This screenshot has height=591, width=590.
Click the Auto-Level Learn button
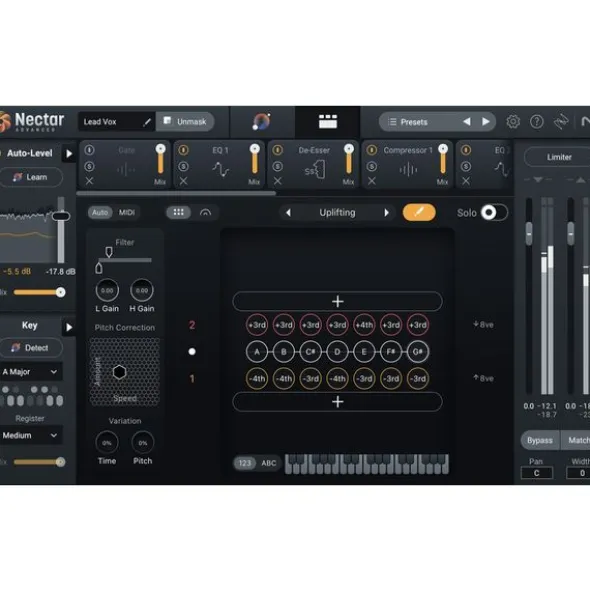tap(31, 177)
